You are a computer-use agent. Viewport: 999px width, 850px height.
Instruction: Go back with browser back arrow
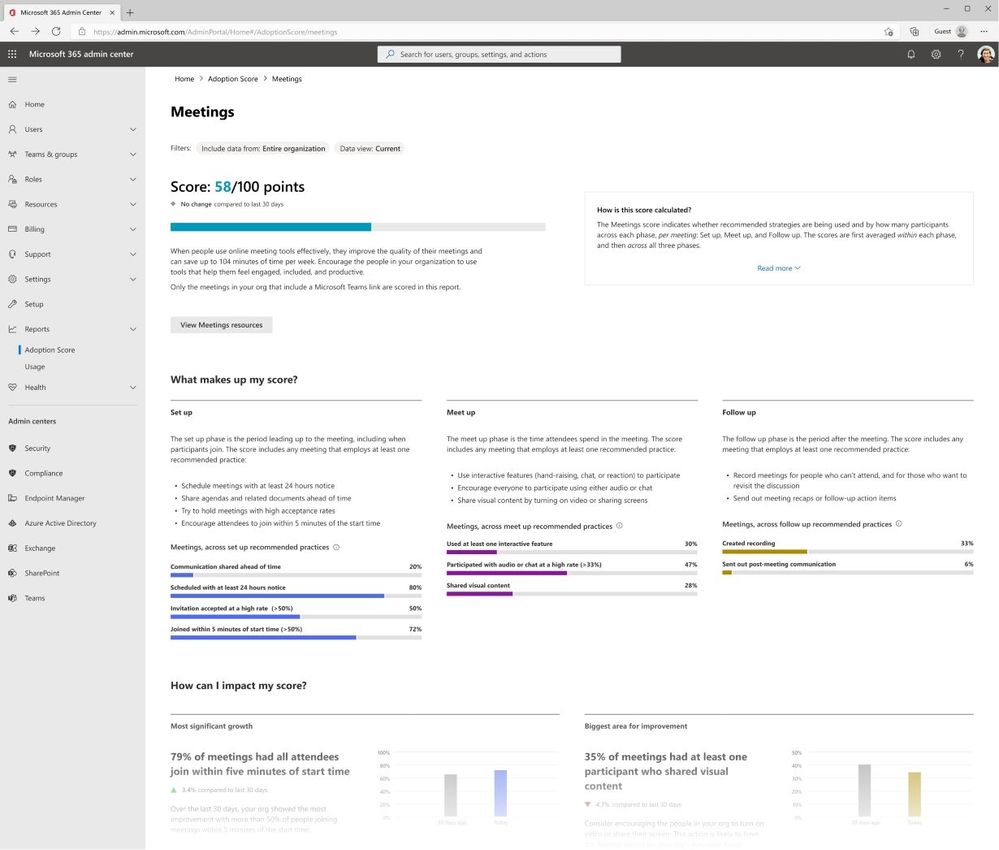pos(14,31)
